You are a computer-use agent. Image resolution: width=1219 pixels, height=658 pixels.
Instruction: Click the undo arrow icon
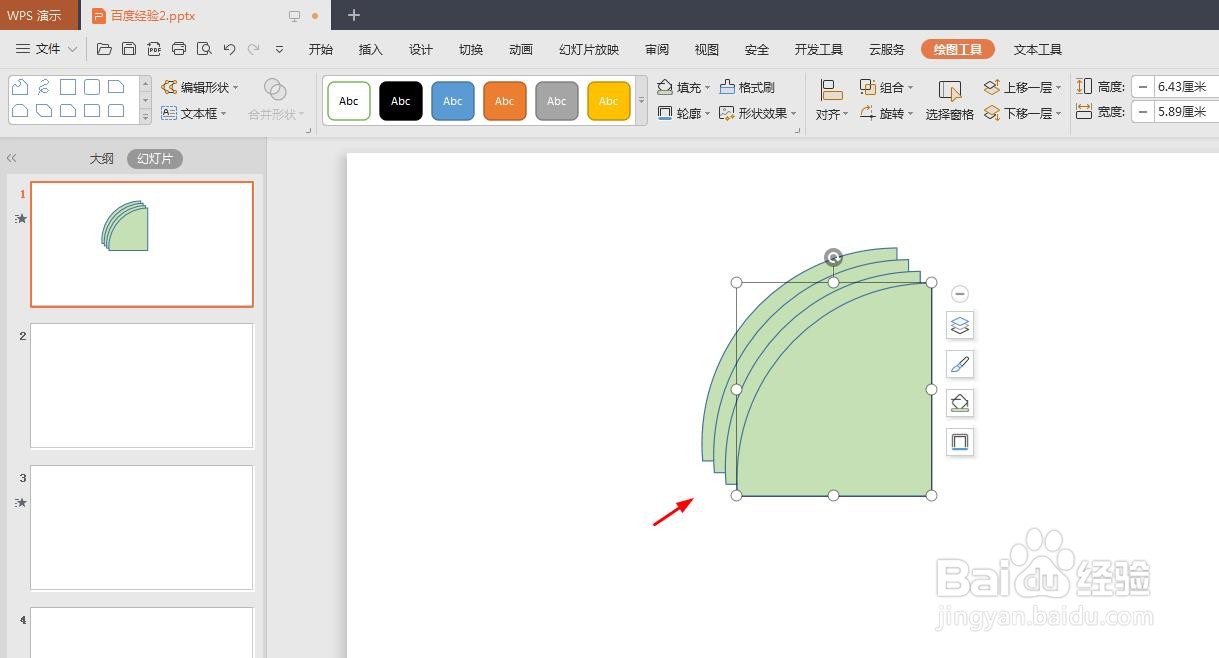(x=229, y=49)
